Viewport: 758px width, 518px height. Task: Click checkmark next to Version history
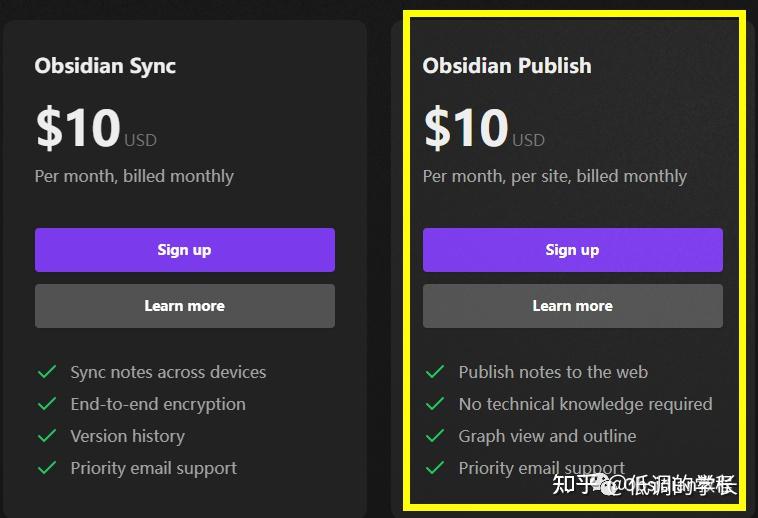pos(46,436)
